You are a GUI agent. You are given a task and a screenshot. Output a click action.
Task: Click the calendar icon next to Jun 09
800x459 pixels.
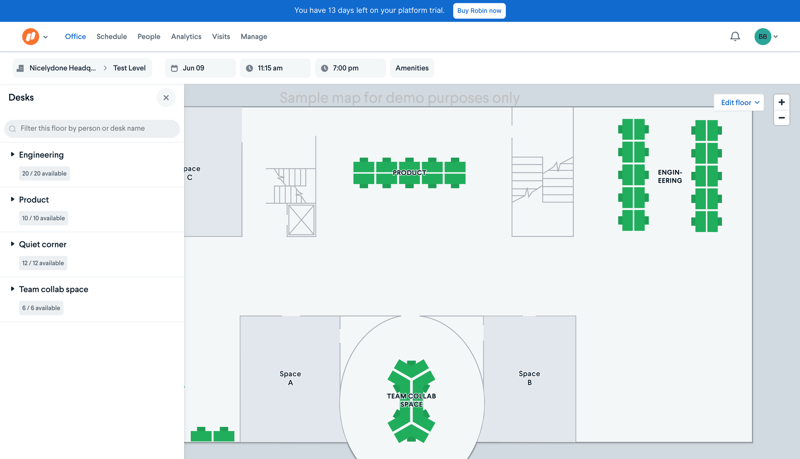click(174, 68)
